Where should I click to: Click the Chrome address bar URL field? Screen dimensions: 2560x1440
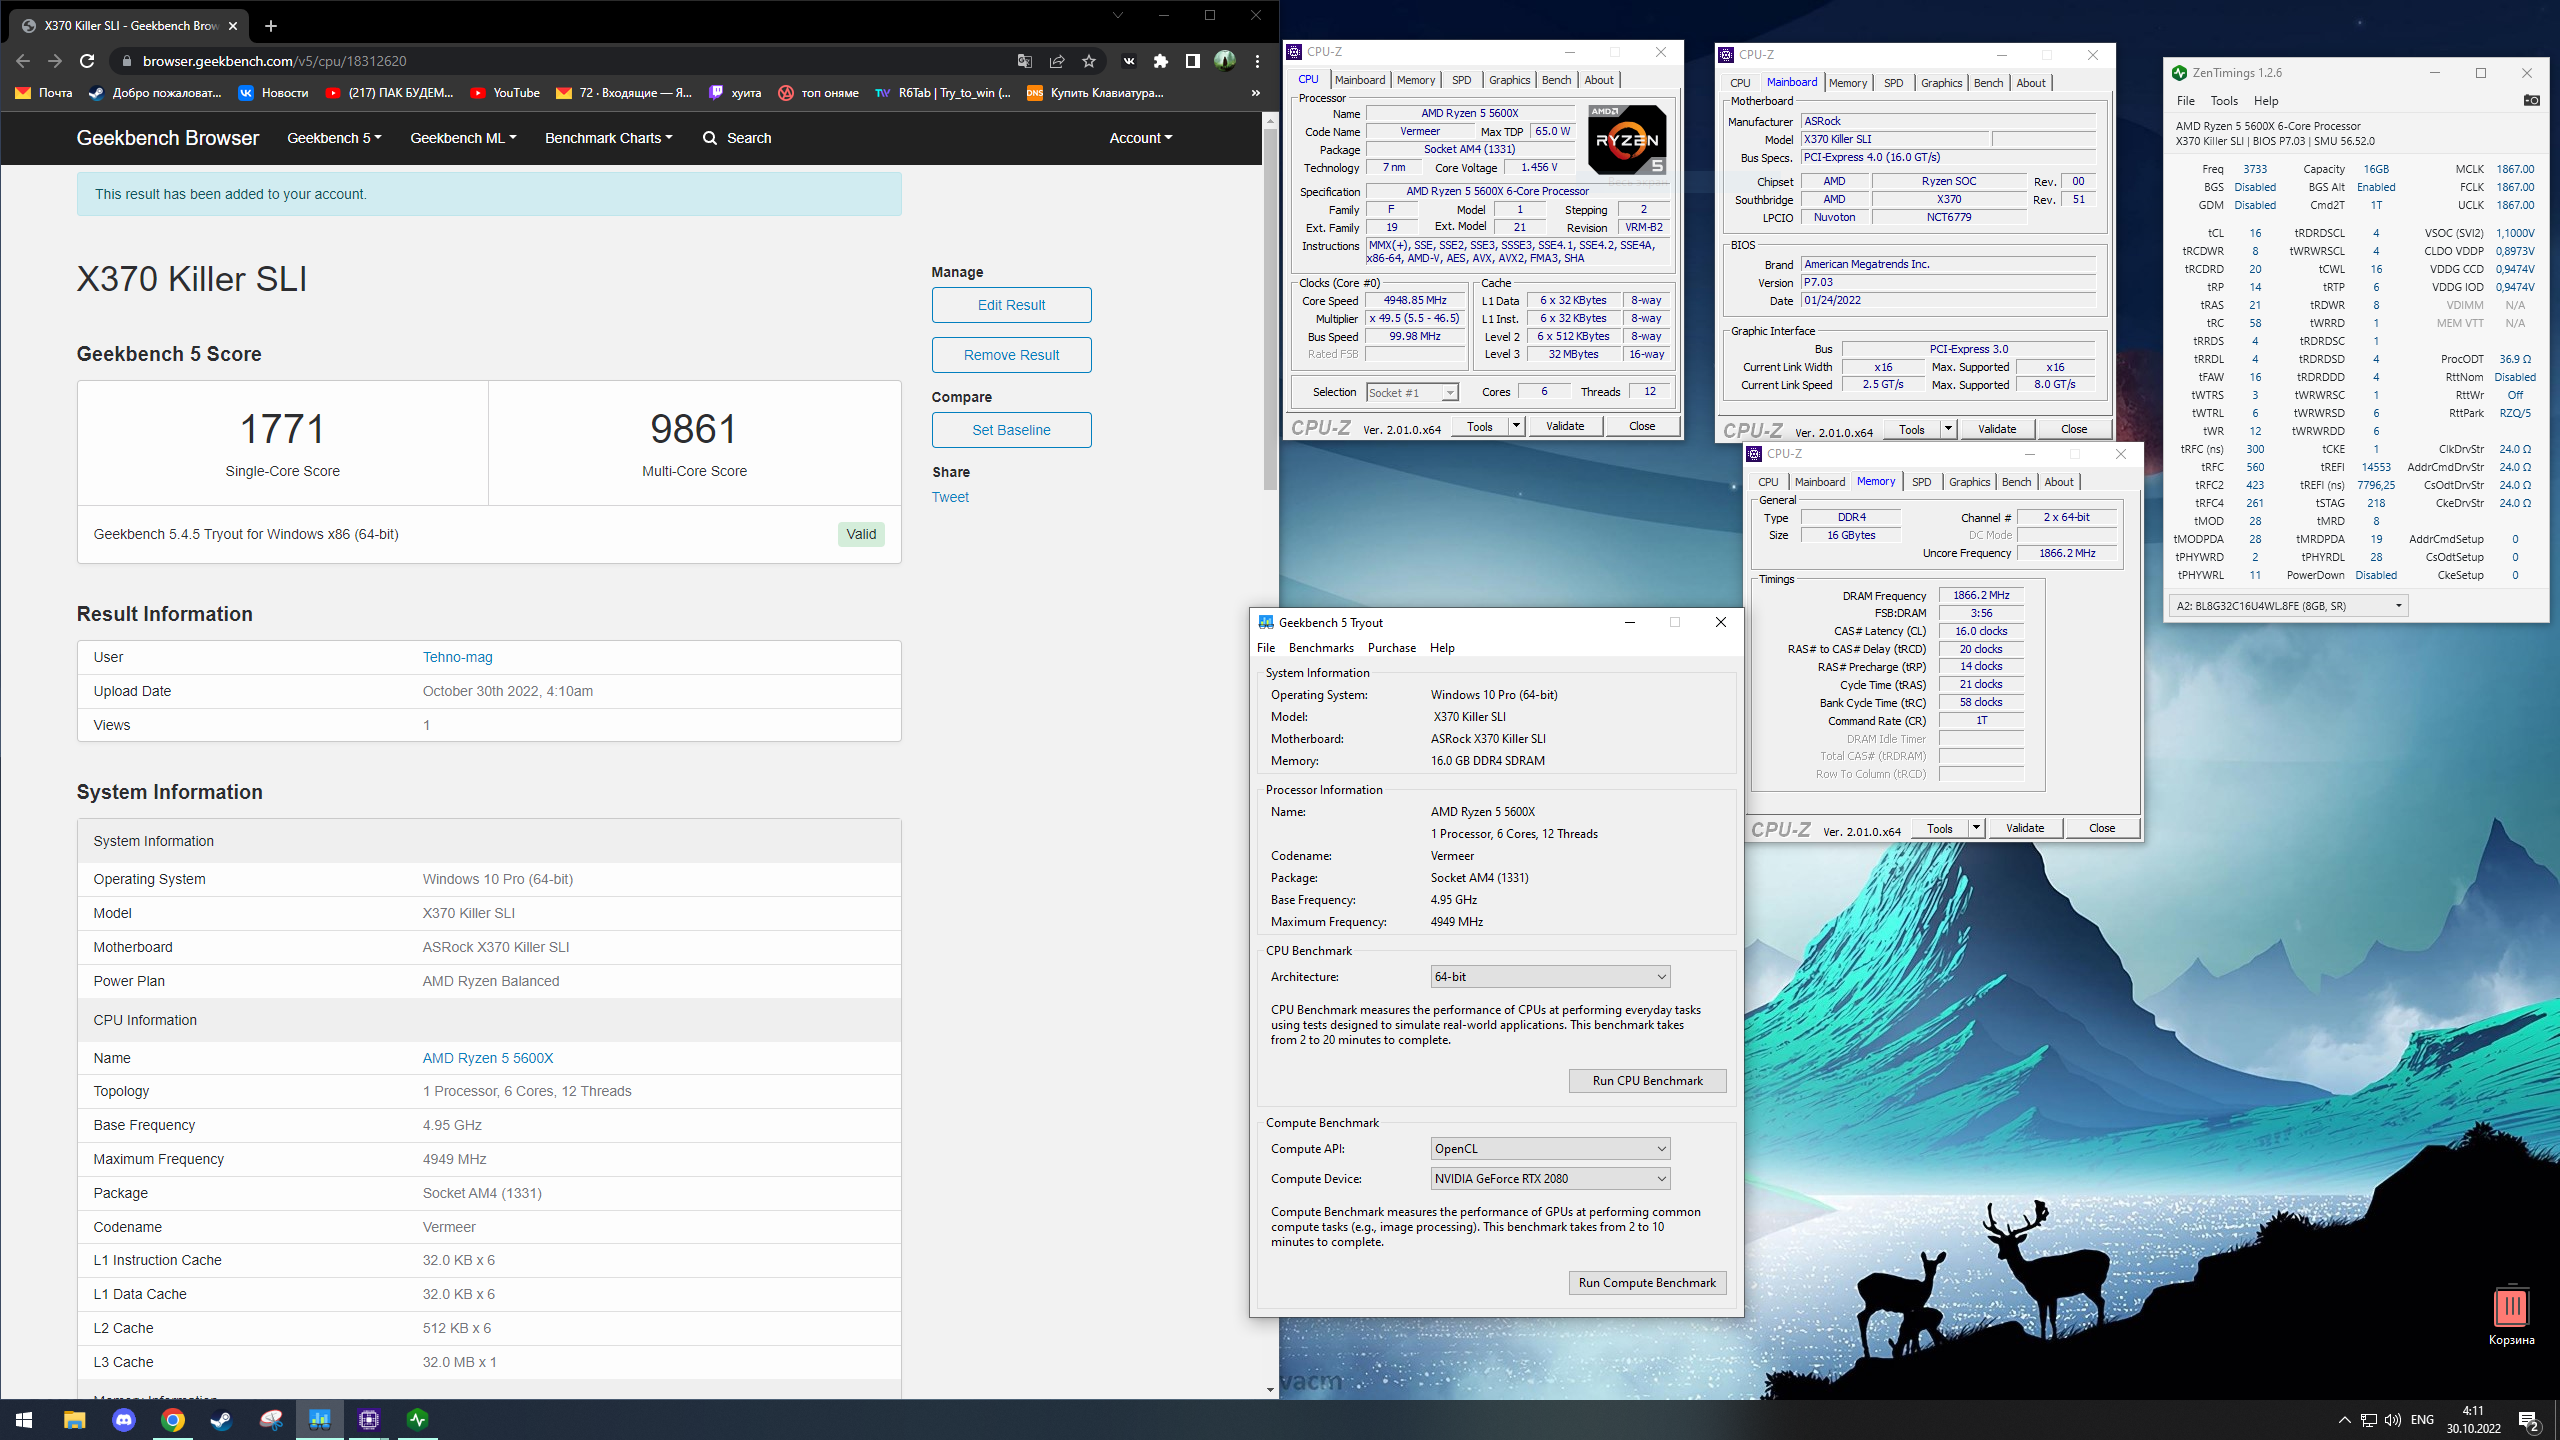click(560, 61)
